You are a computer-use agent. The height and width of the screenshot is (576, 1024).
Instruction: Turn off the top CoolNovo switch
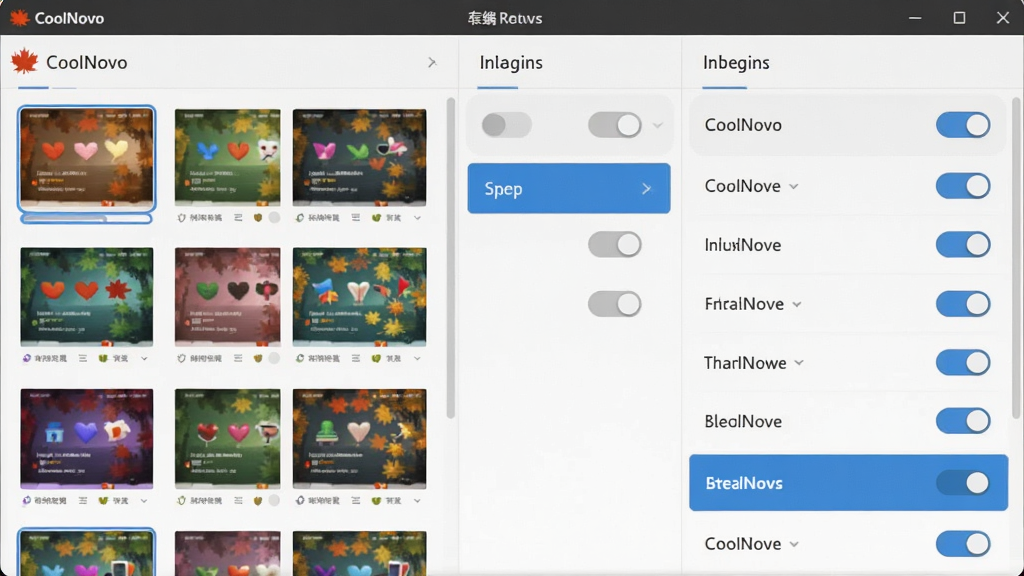(963, 125)
